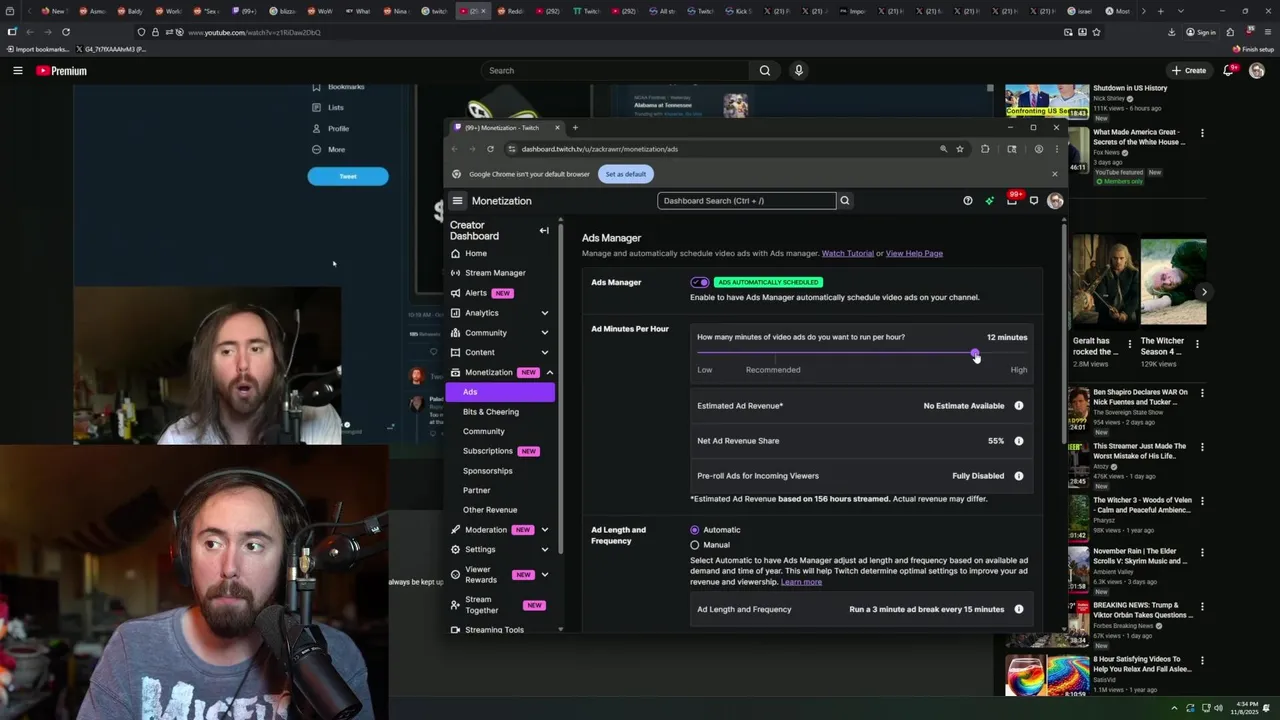Go to YouTube Premium home logo

pos(62,71)
